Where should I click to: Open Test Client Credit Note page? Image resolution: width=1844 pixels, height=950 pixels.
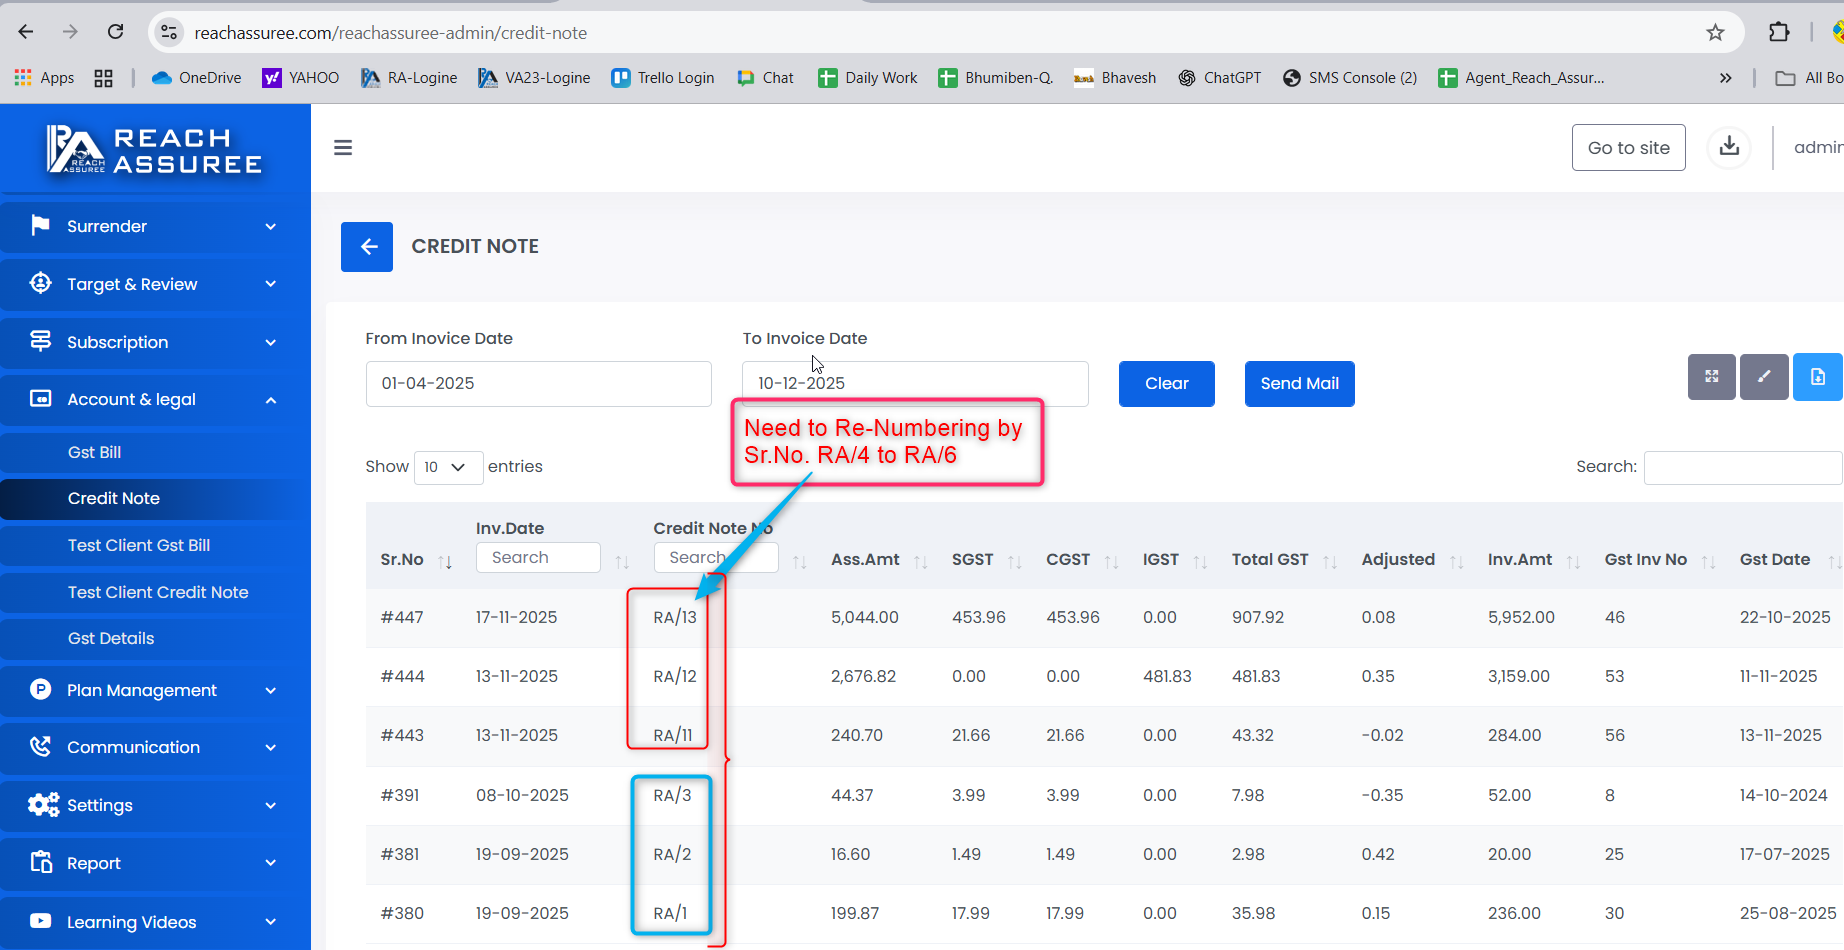coord(158,592)
